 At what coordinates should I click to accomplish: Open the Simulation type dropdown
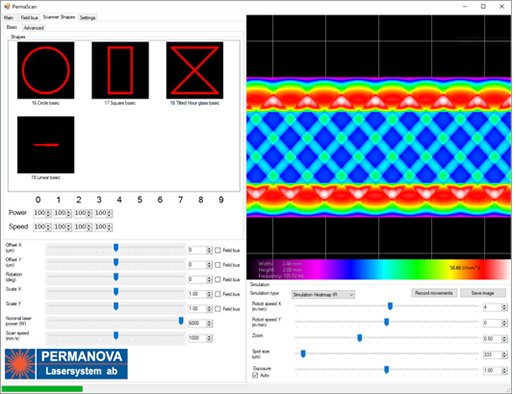tap(323, 294)
